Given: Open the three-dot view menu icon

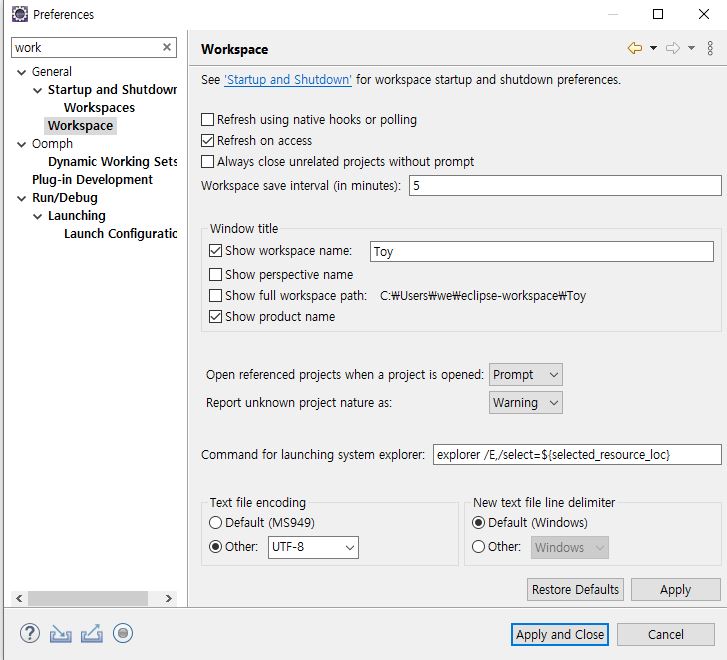Looking at the screenshot, I should pos(710,48).
